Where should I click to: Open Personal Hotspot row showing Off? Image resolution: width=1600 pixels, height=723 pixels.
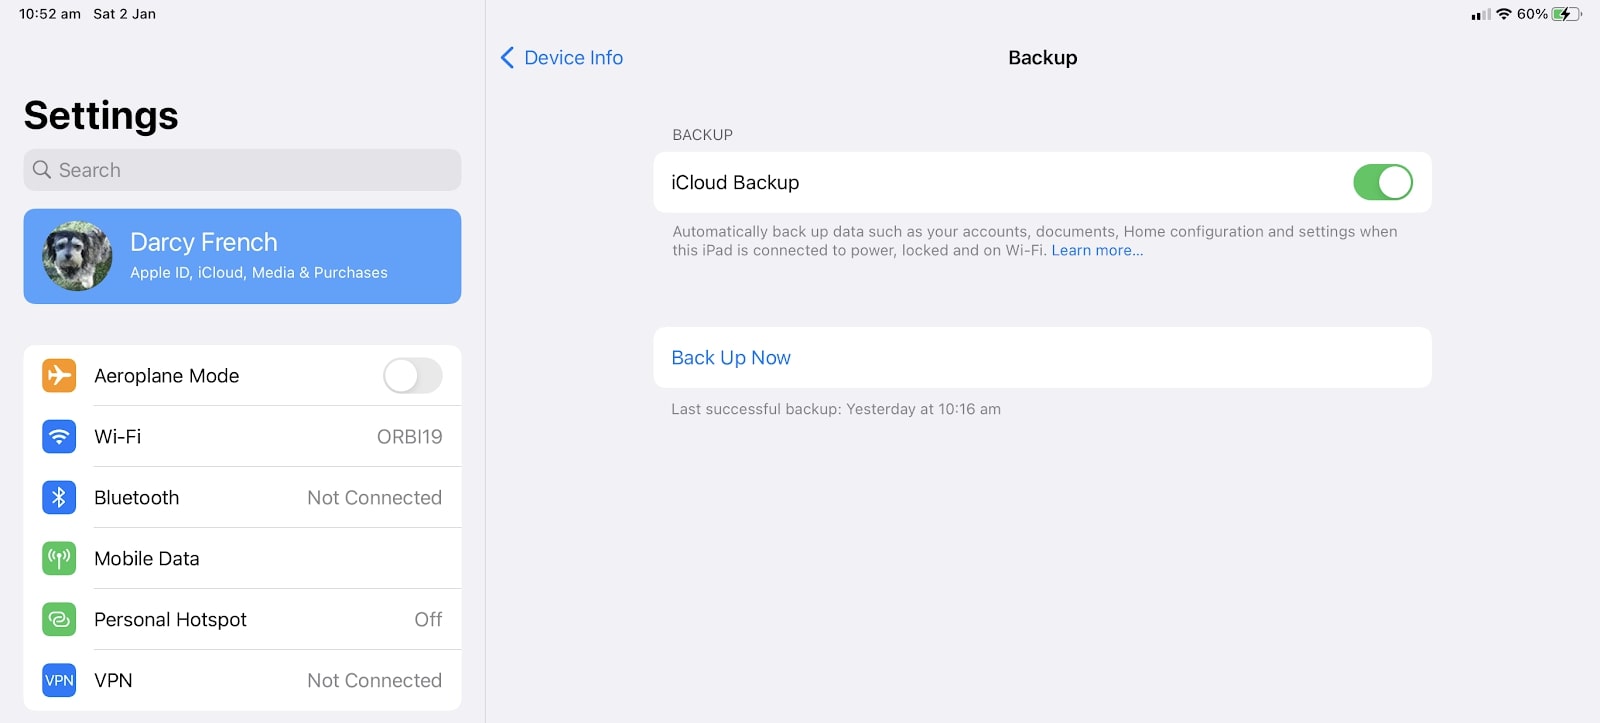(x=242, y=620)
